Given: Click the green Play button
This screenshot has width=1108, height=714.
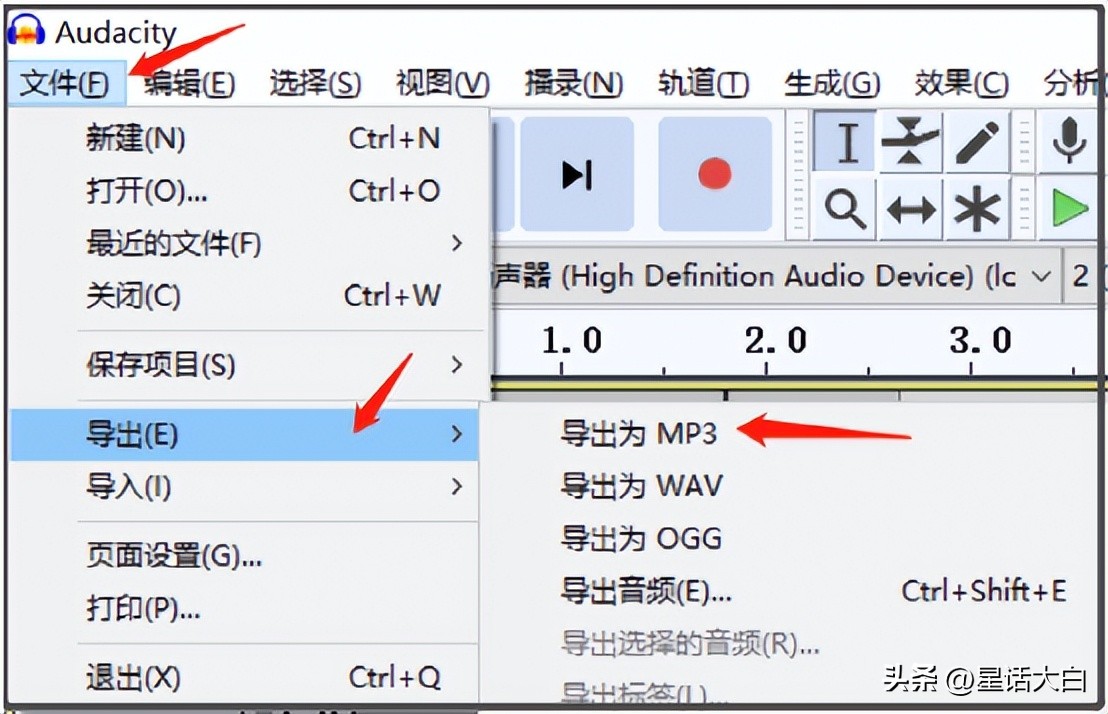Looking at the screenshot, I should (1069, 208).
